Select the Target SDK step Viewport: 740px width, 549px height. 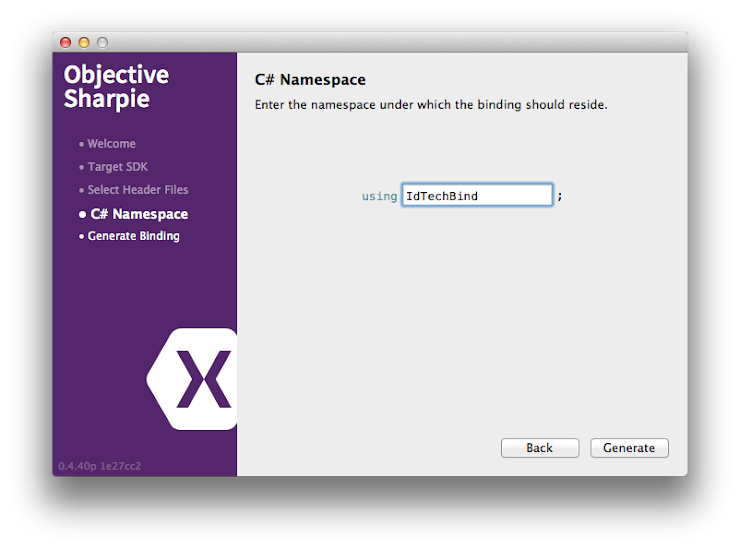(x=118, y=167)
